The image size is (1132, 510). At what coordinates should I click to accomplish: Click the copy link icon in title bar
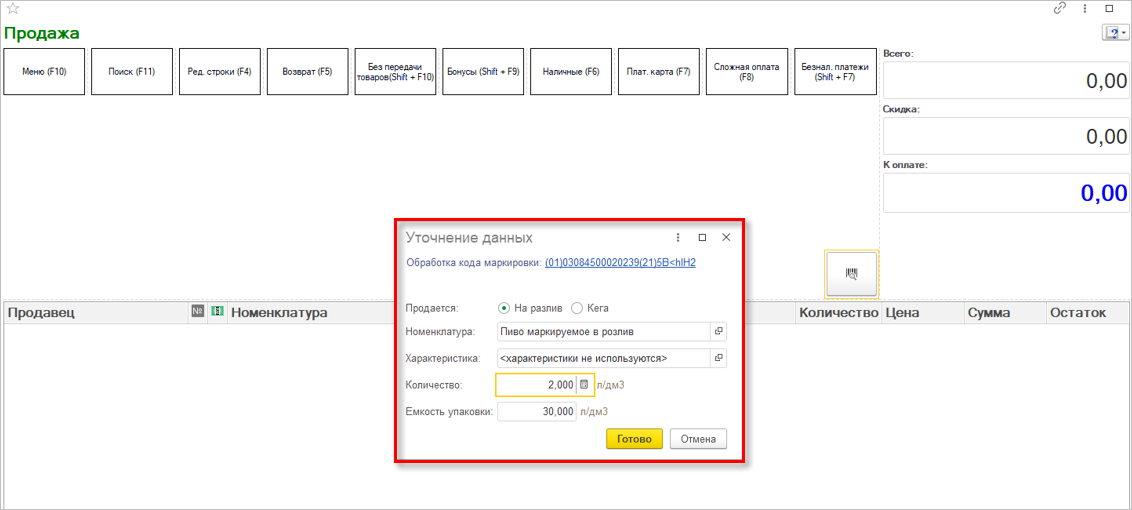point(1060,8)
